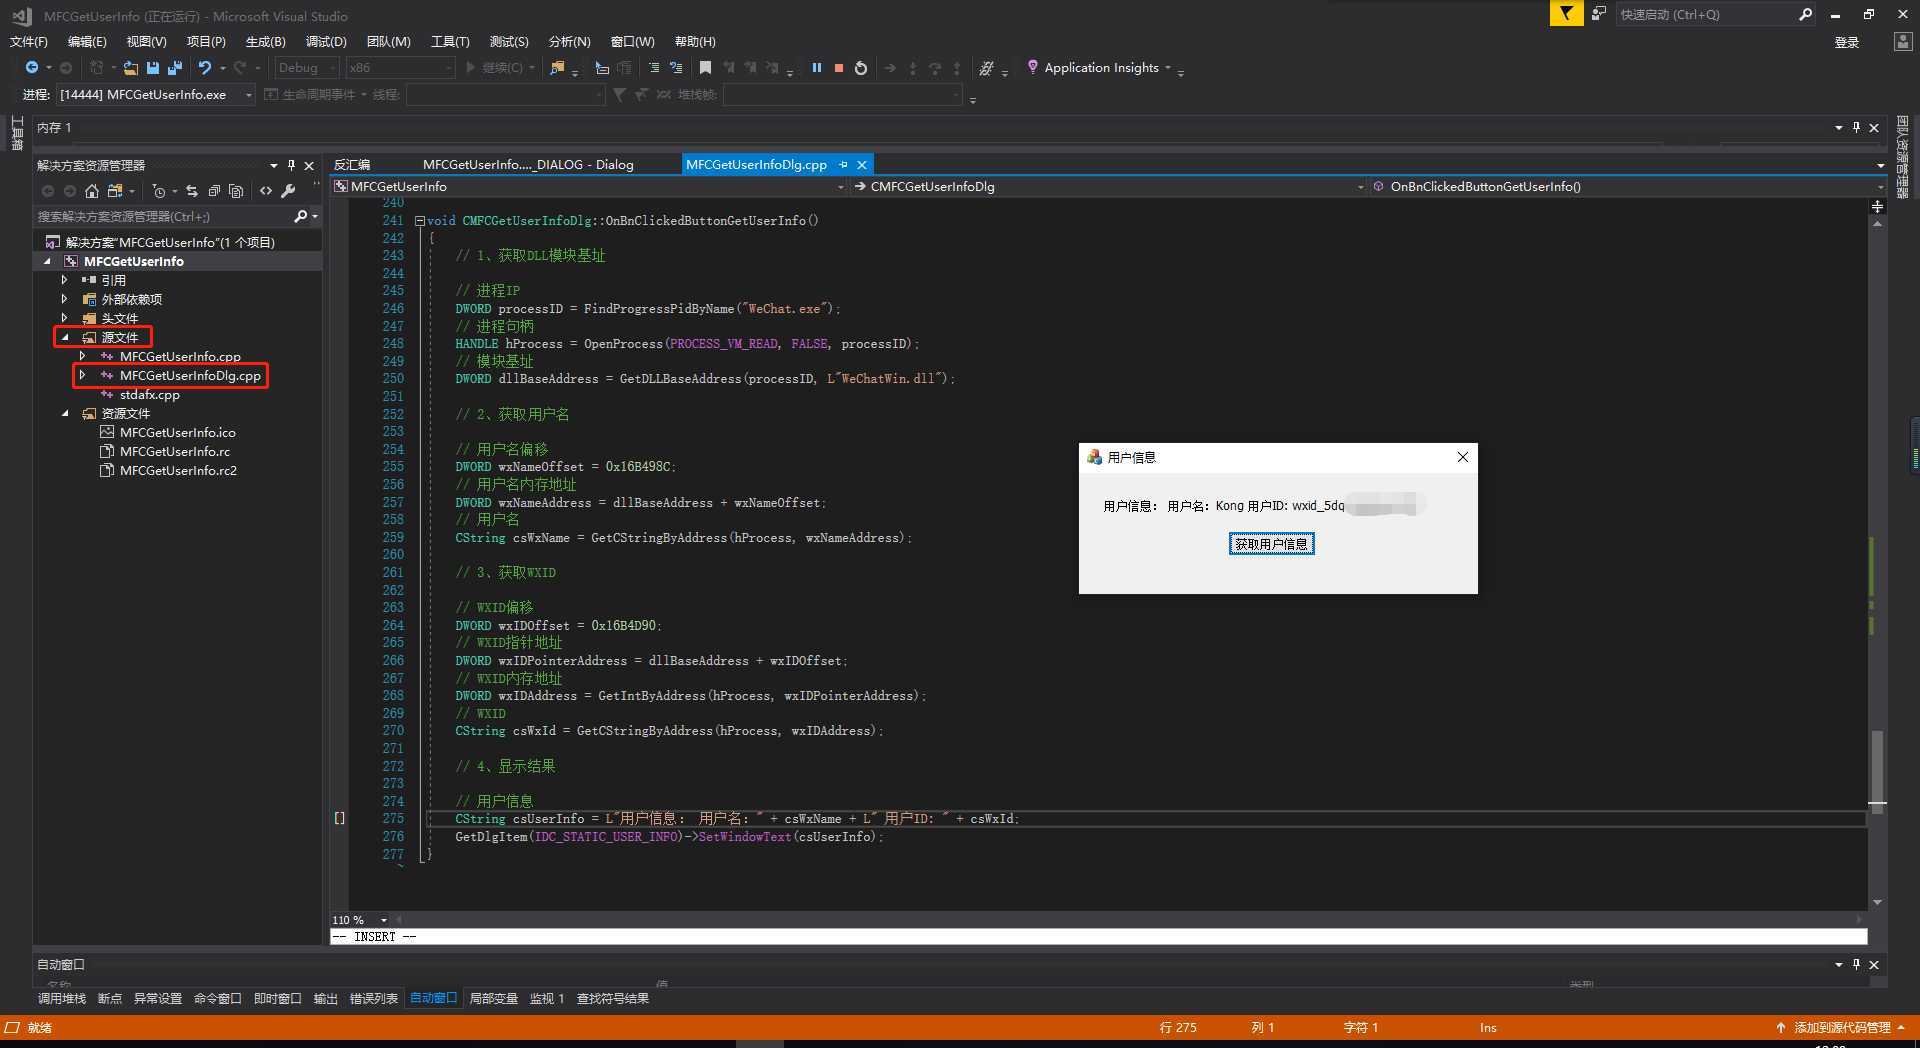The image size is (1920, 1048).
Task: Switch to the 反汇编 tab
Action: tap(352, 164)
